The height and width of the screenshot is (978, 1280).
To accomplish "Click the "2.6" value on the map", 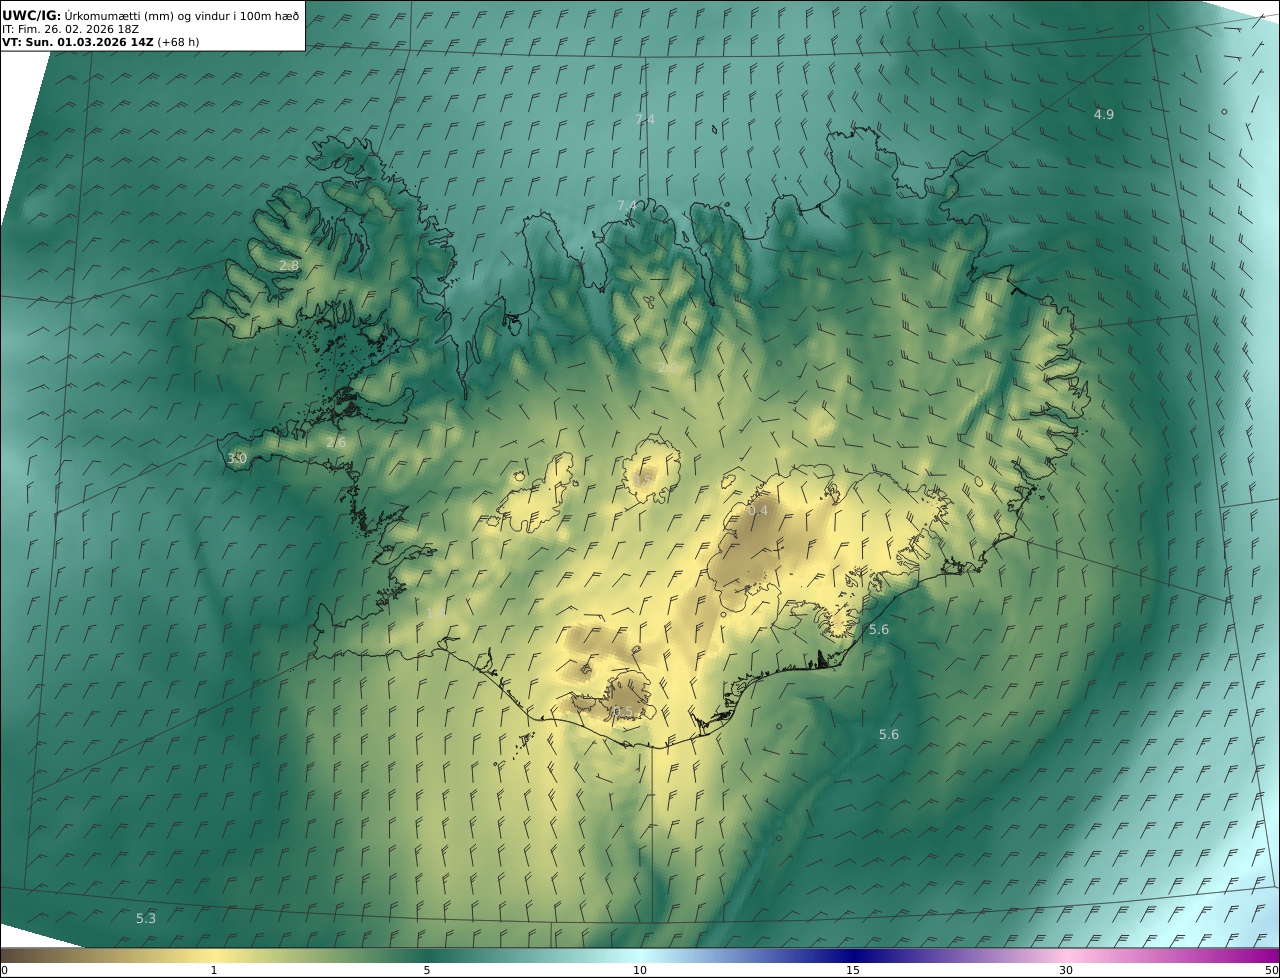I will tap(336, 442).
